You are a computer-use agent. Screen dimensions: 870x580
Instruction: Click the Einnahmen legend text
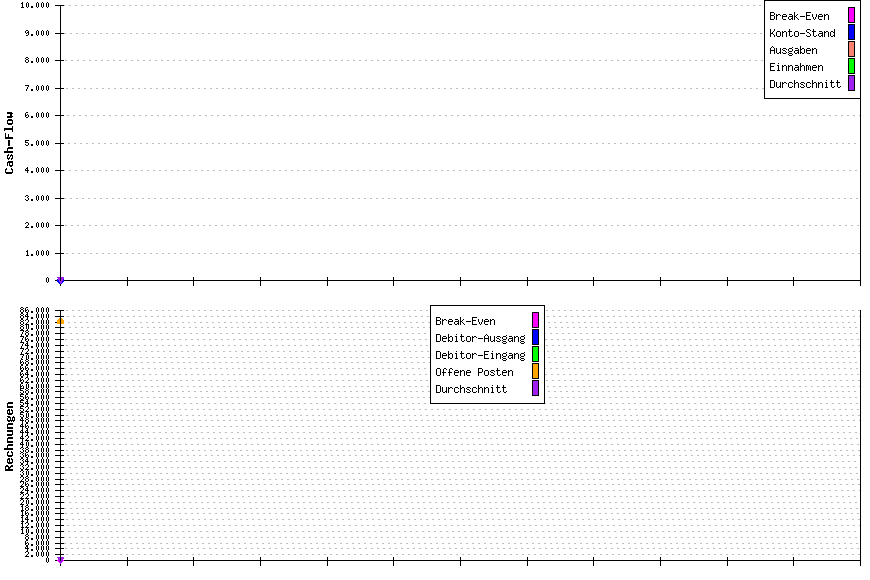click(796, 67)
